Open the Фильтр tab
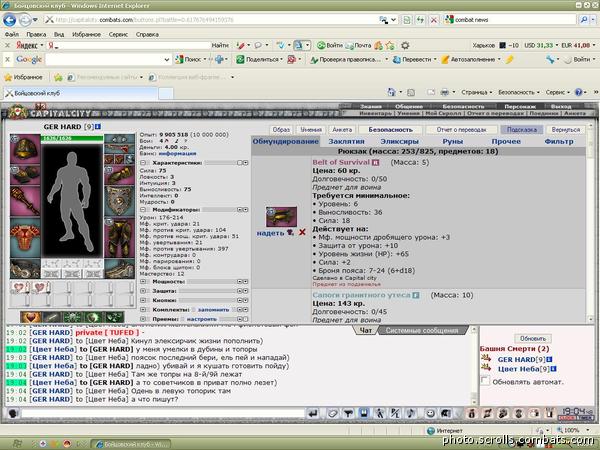The width and height of the screenshot is (600, 450). pos(559,141)
